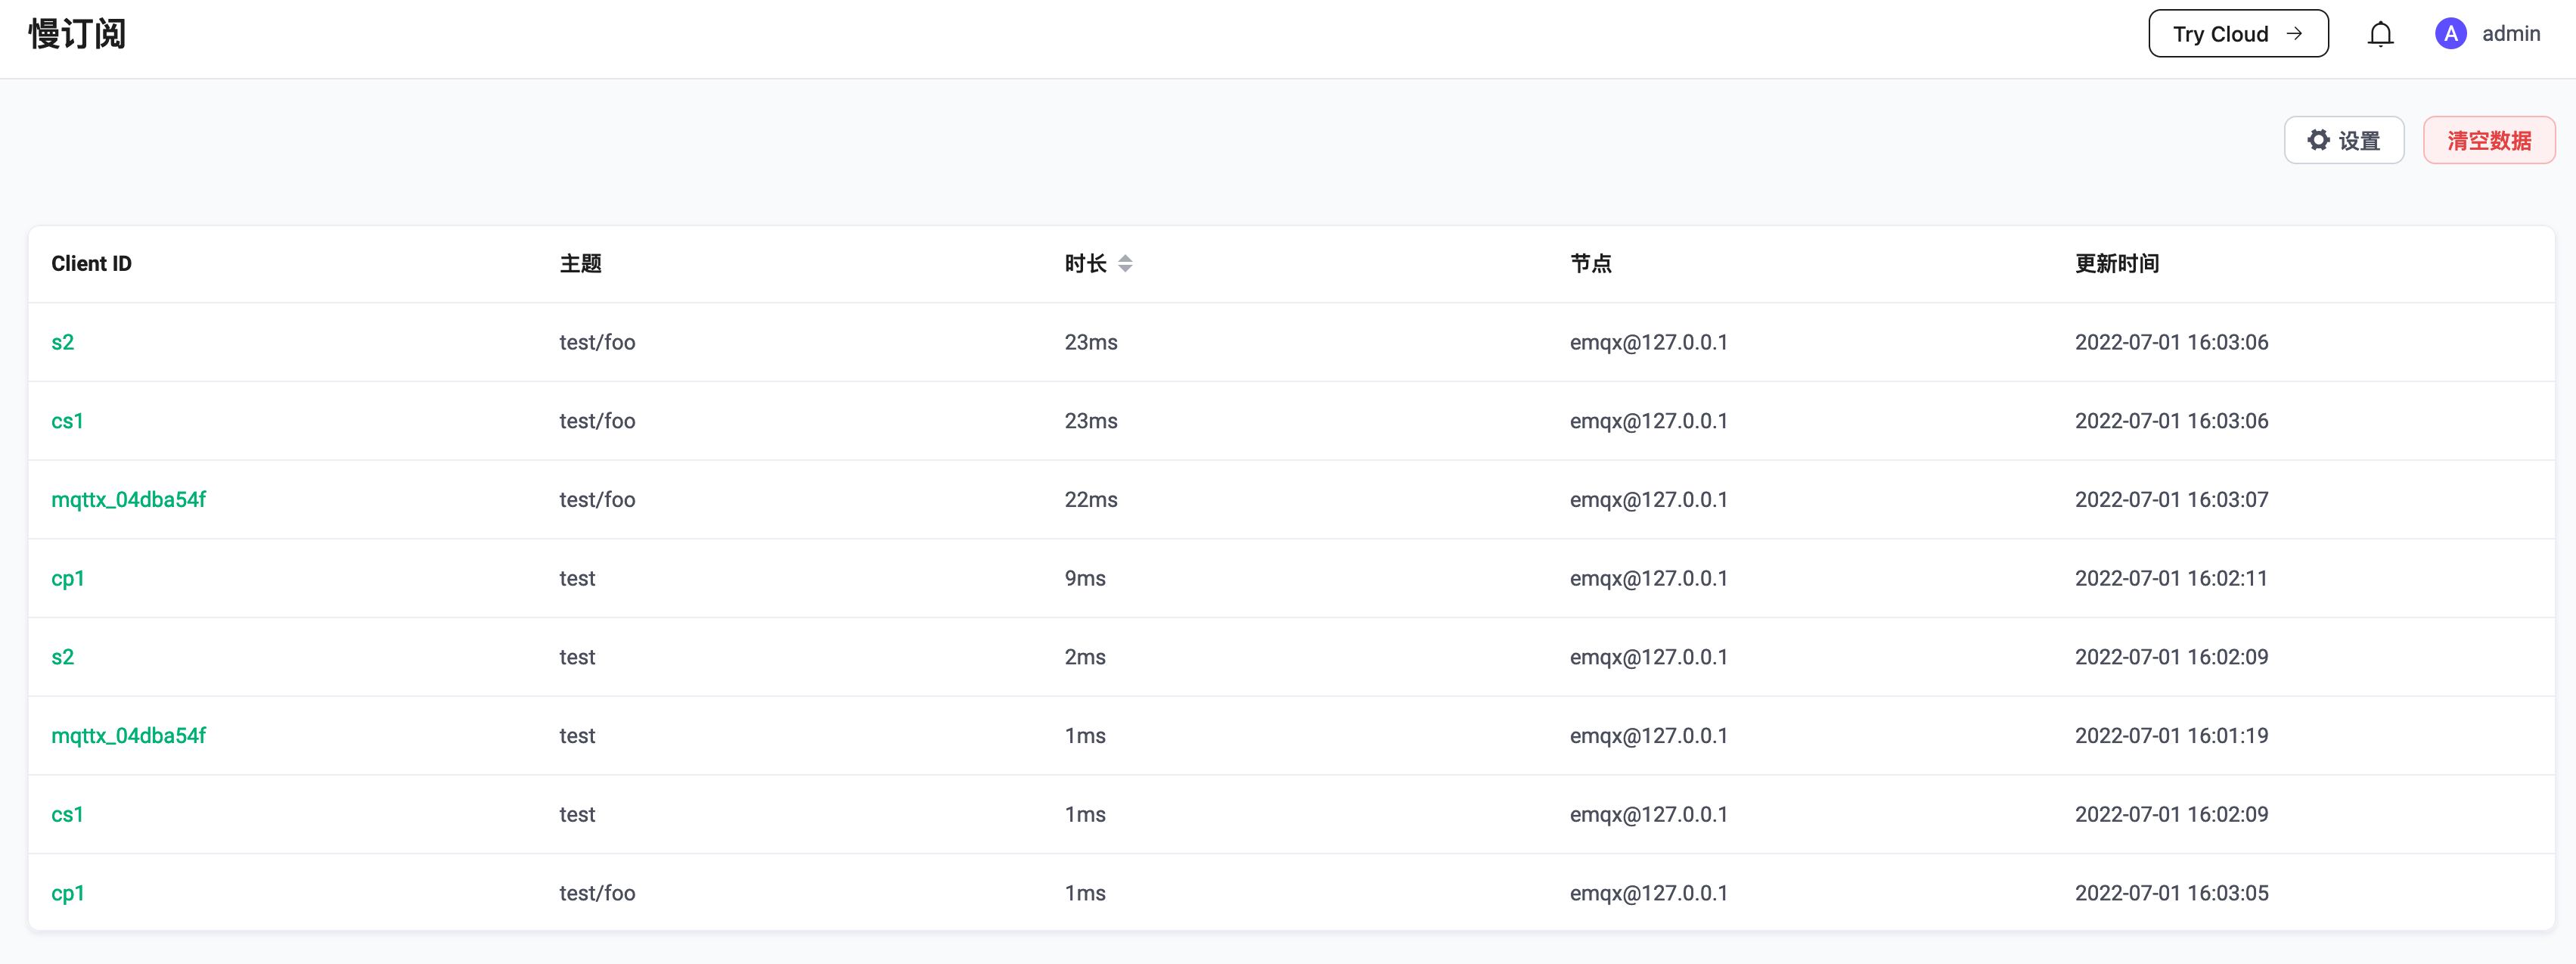The height and width of the screenshot is (964, 2576).
Task: Open the 设置 settings panel
Action: click(2344, 140)
